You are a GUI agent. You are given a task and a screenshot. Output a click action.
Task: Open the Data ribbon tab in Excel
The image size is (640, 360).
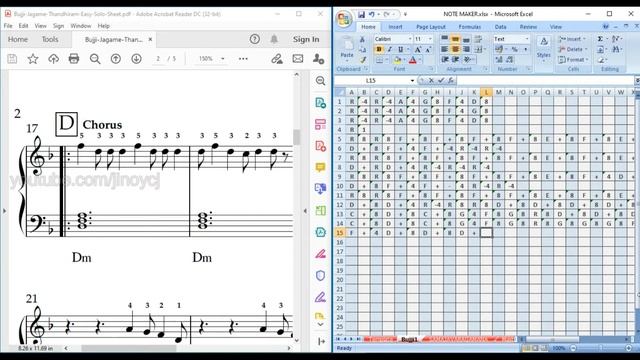500,27
